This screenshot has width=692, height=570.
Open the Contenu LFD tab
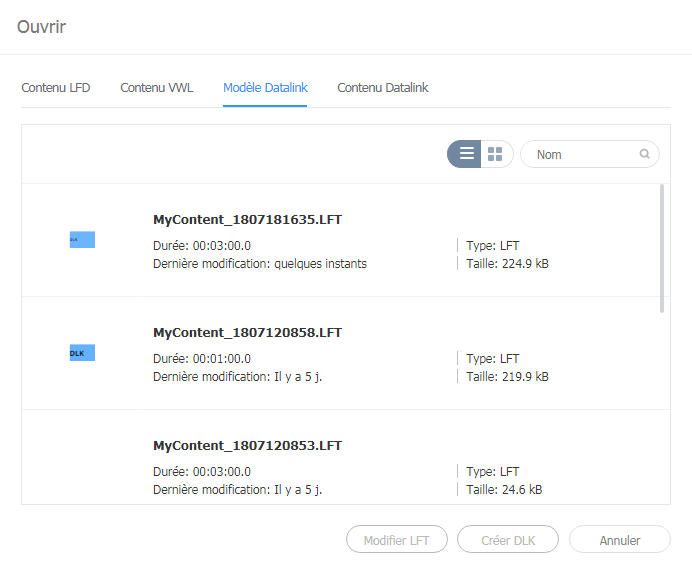click(x=56, y=88)
